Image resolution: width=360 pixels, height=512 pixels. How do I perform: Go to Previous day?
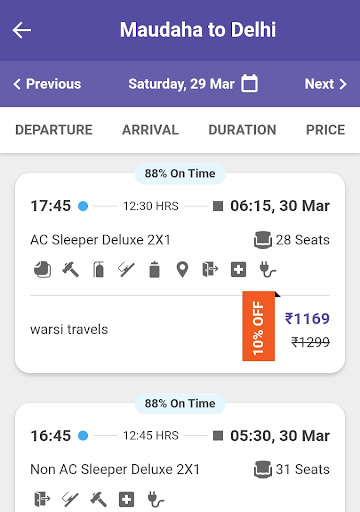tap(47, 84)
